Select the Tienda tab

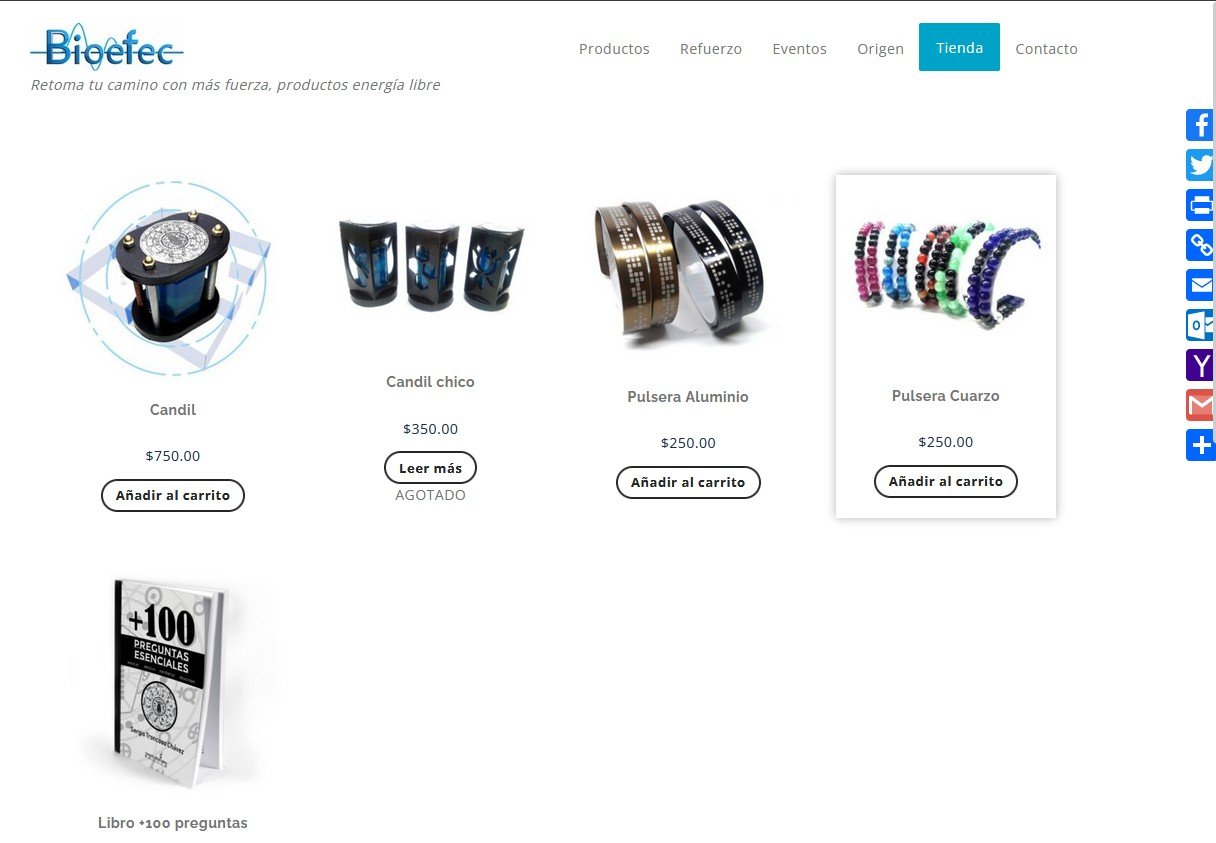[x=959, y=47]
